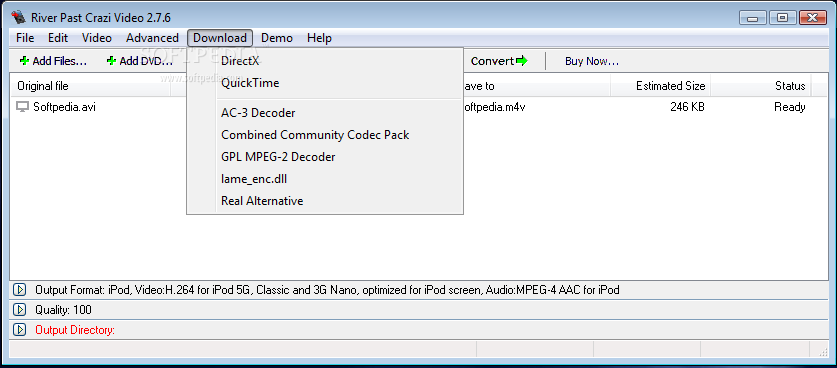Open the Edit menu
This screenshot has height=368, width=837.
[58, 38]
